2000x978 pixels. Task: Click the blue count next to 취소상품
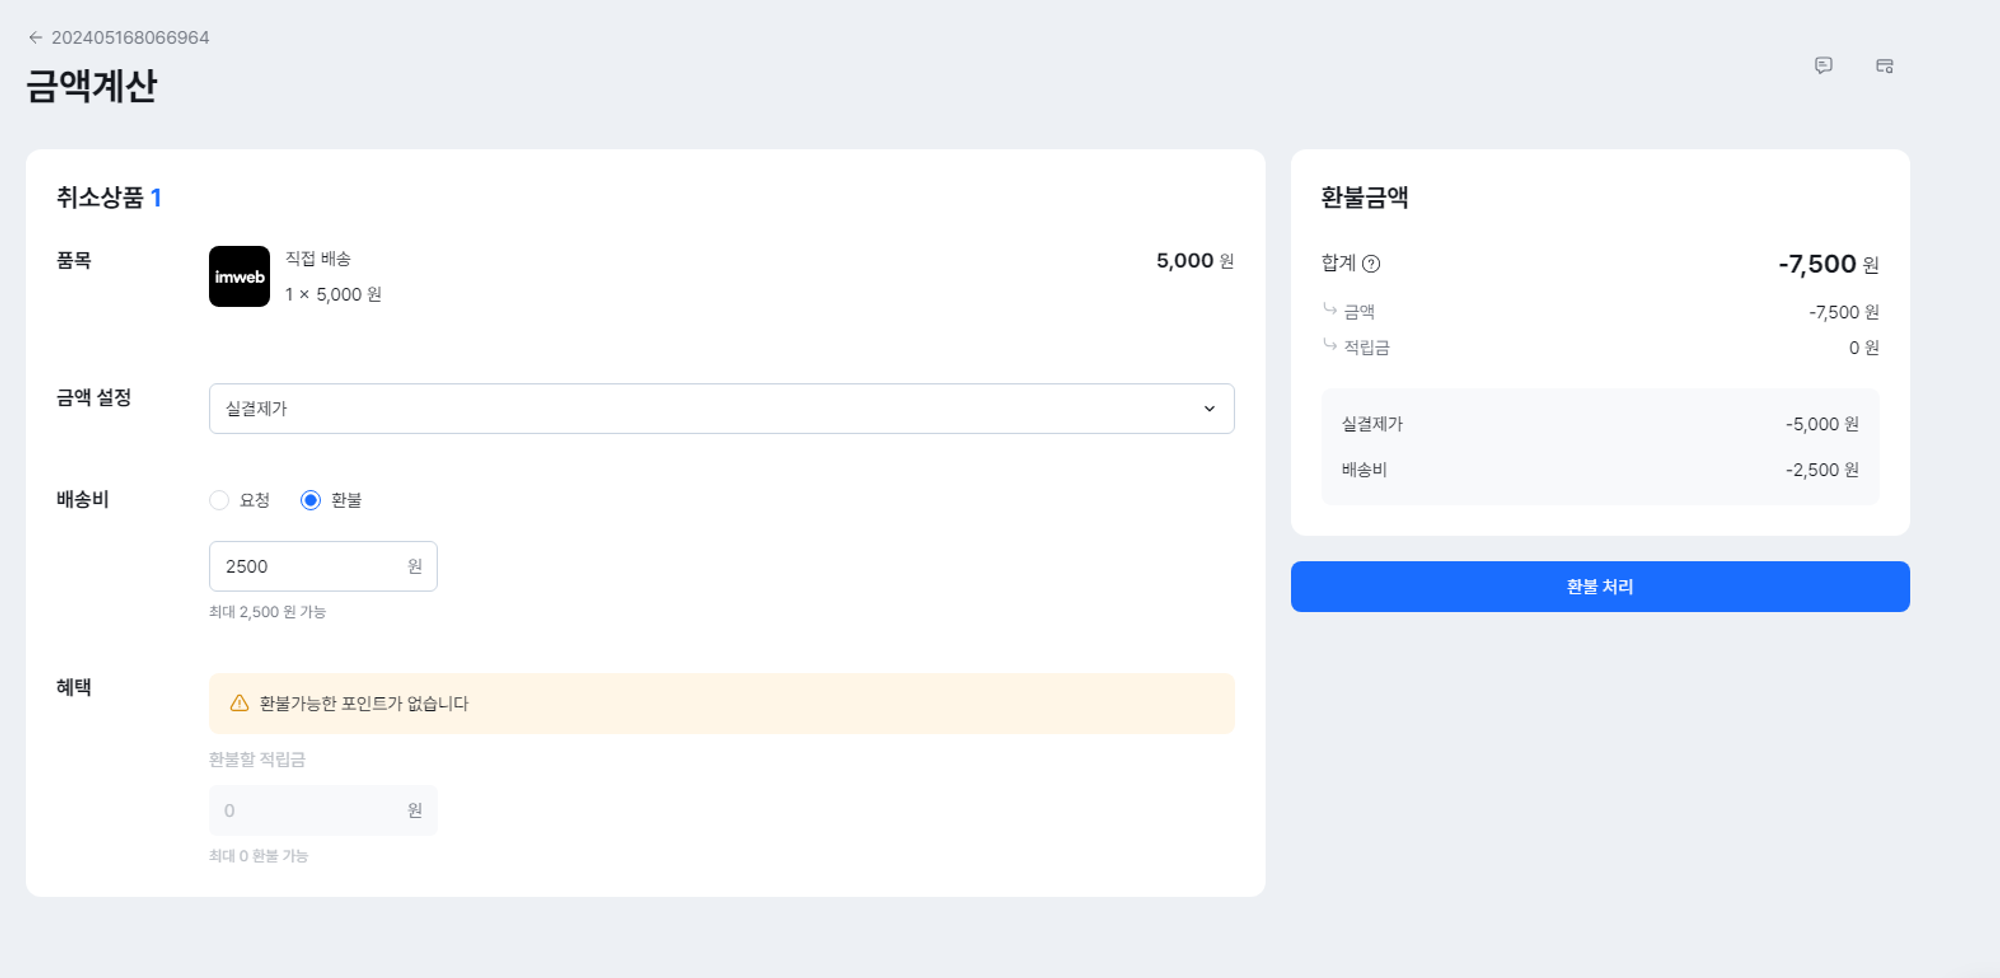pos(156,198)
